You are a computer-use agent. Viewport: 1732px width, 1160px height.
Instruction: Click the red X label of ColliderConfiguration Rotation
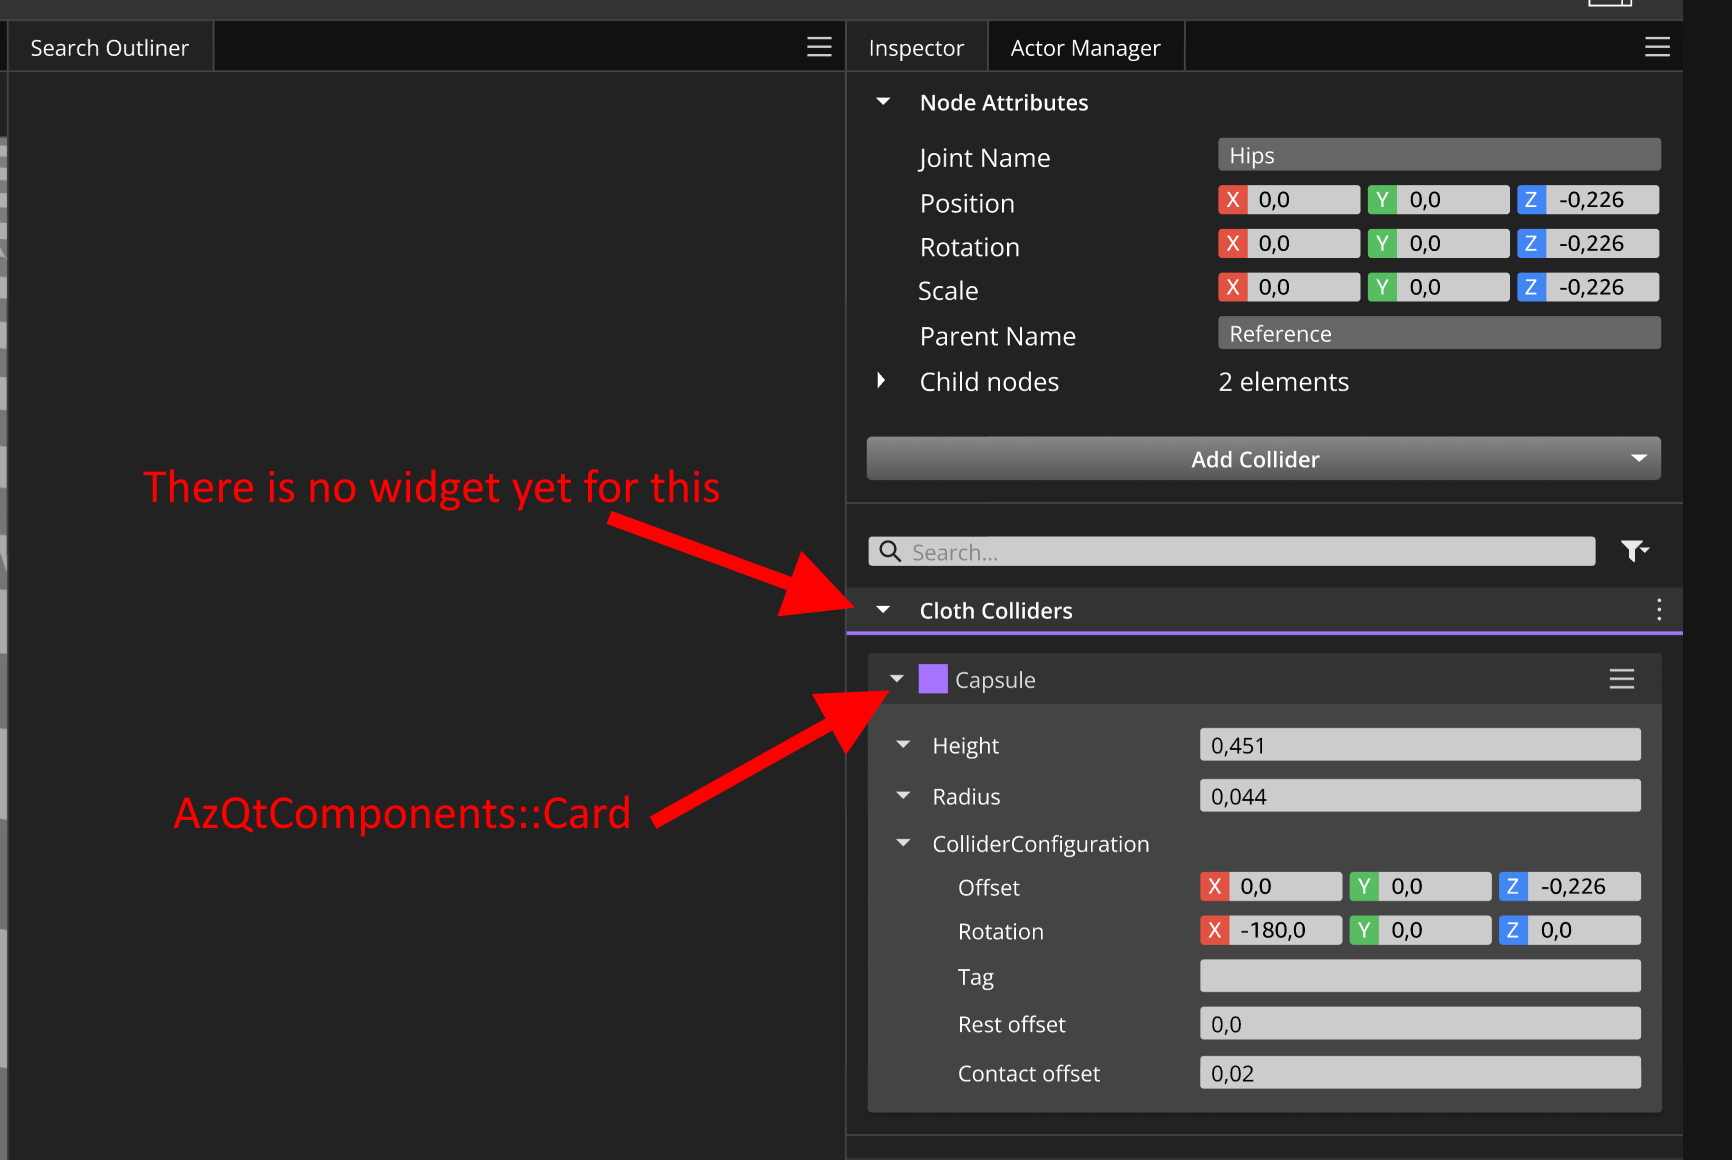1215,930
